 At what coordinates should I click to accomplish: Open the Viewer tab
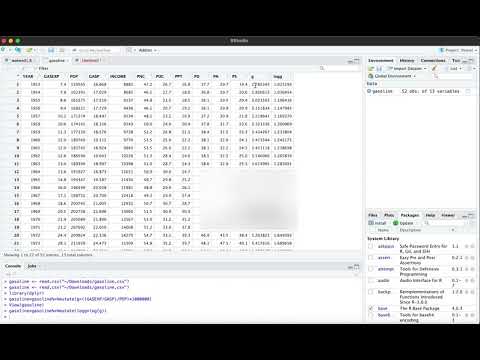pos(448,215)
